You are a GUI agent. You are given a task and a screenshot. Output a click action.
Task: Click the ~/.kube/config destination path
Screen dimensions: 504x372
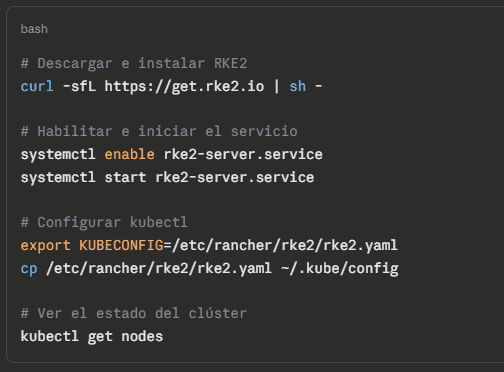(340, 269)
